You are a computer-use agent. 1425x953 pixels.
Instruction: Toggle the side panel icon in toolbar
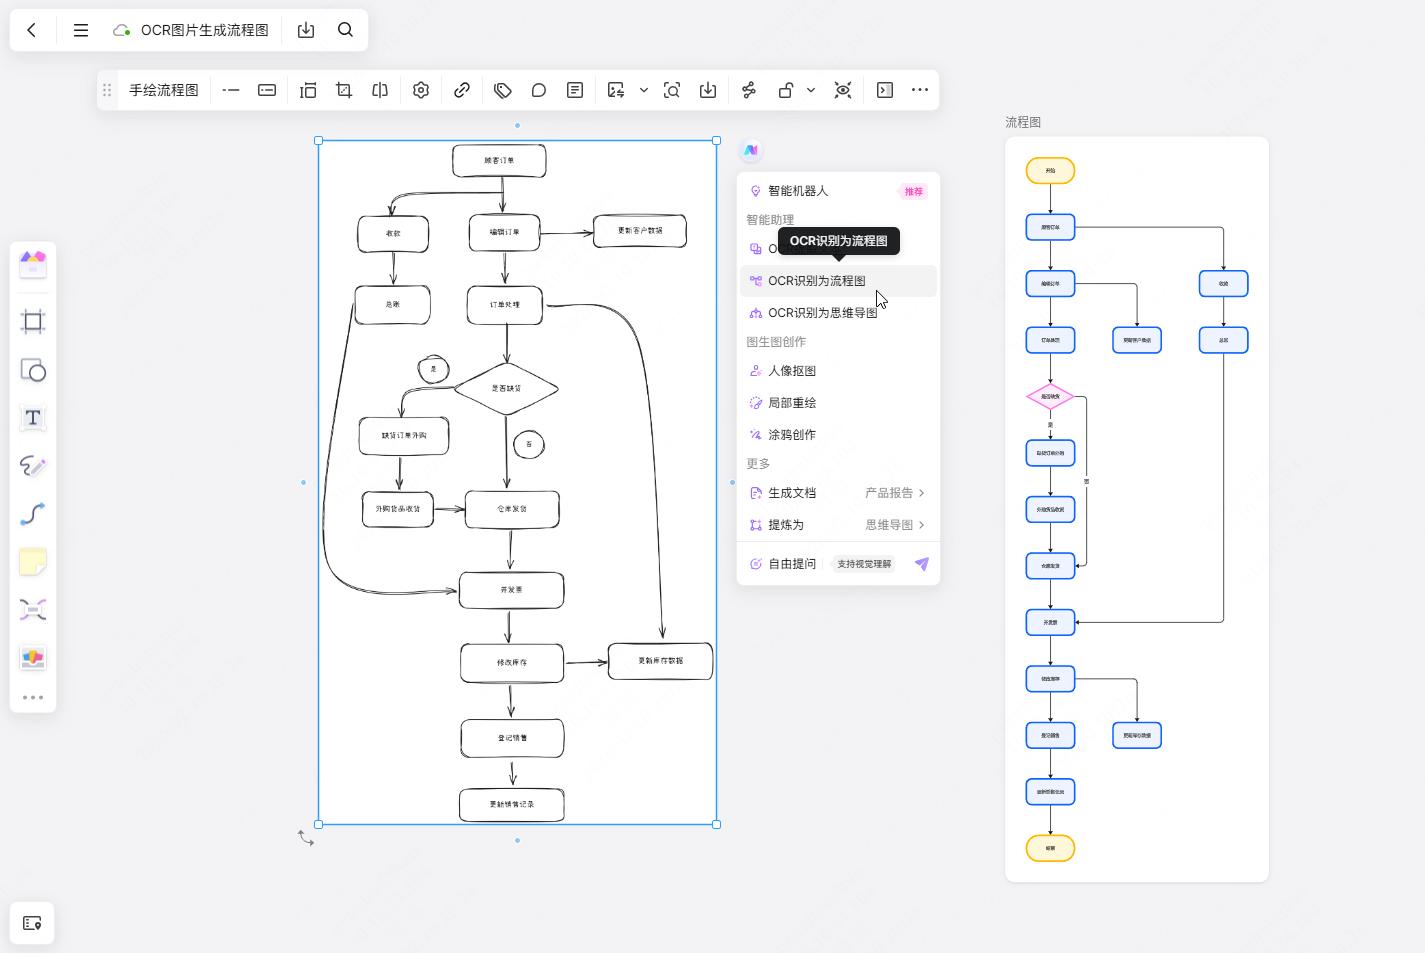(885, 90)
